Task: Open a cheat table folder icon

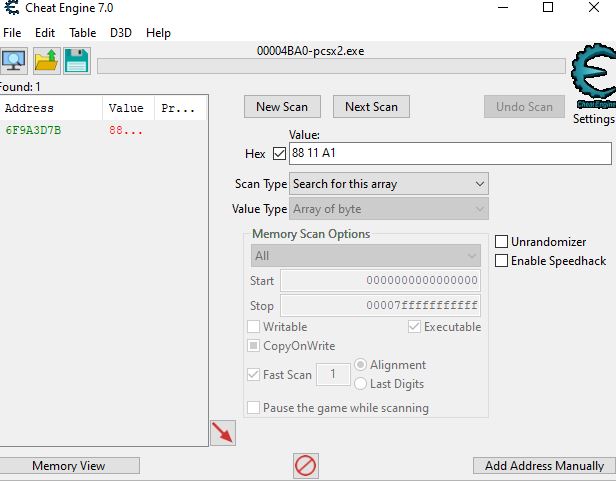Action: tap(46, 61)
